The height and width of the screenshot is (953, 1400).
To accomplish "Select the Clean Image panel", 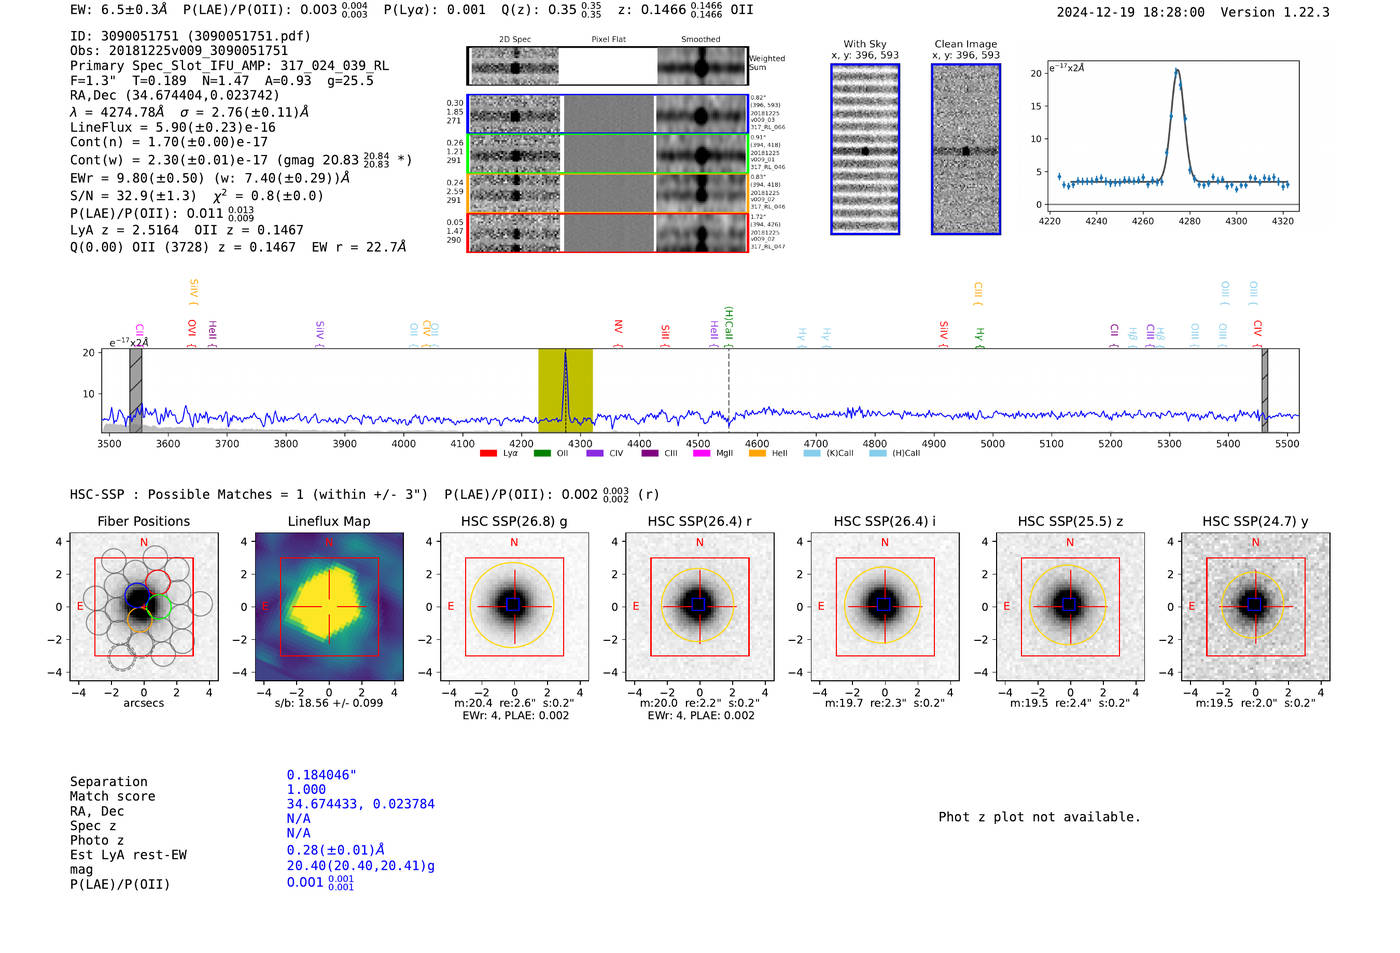I will pyautogui.click(x=966, y=149).
